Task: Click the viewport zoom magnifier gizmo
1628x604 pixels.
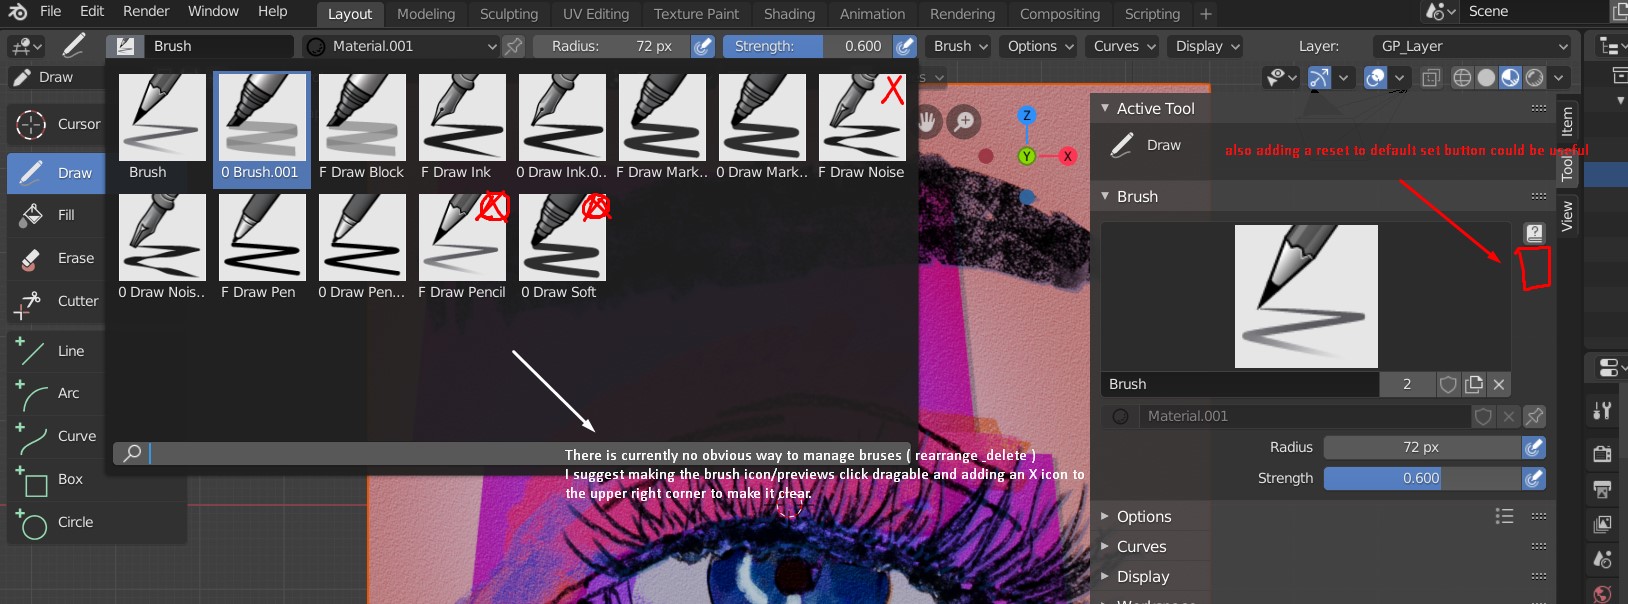Action: pos(965,122)
